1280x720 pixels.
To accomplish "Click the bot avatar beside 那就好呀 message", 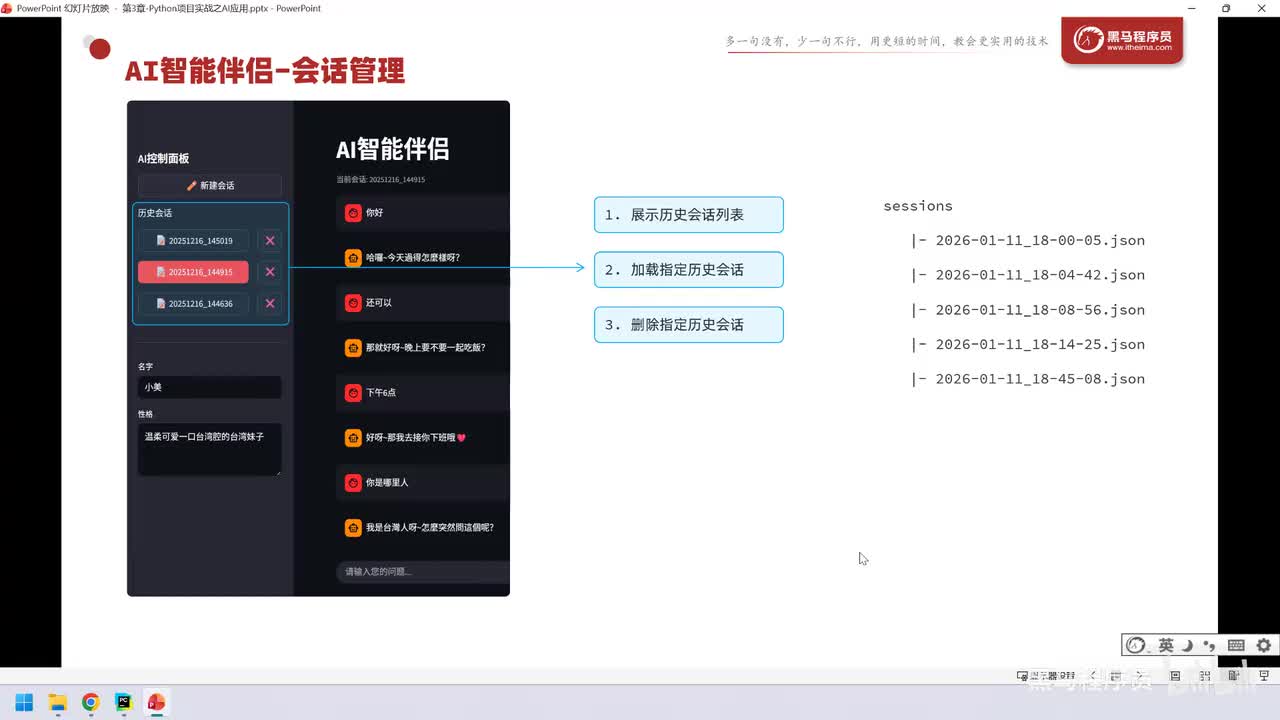I will [x=353, y=348].
